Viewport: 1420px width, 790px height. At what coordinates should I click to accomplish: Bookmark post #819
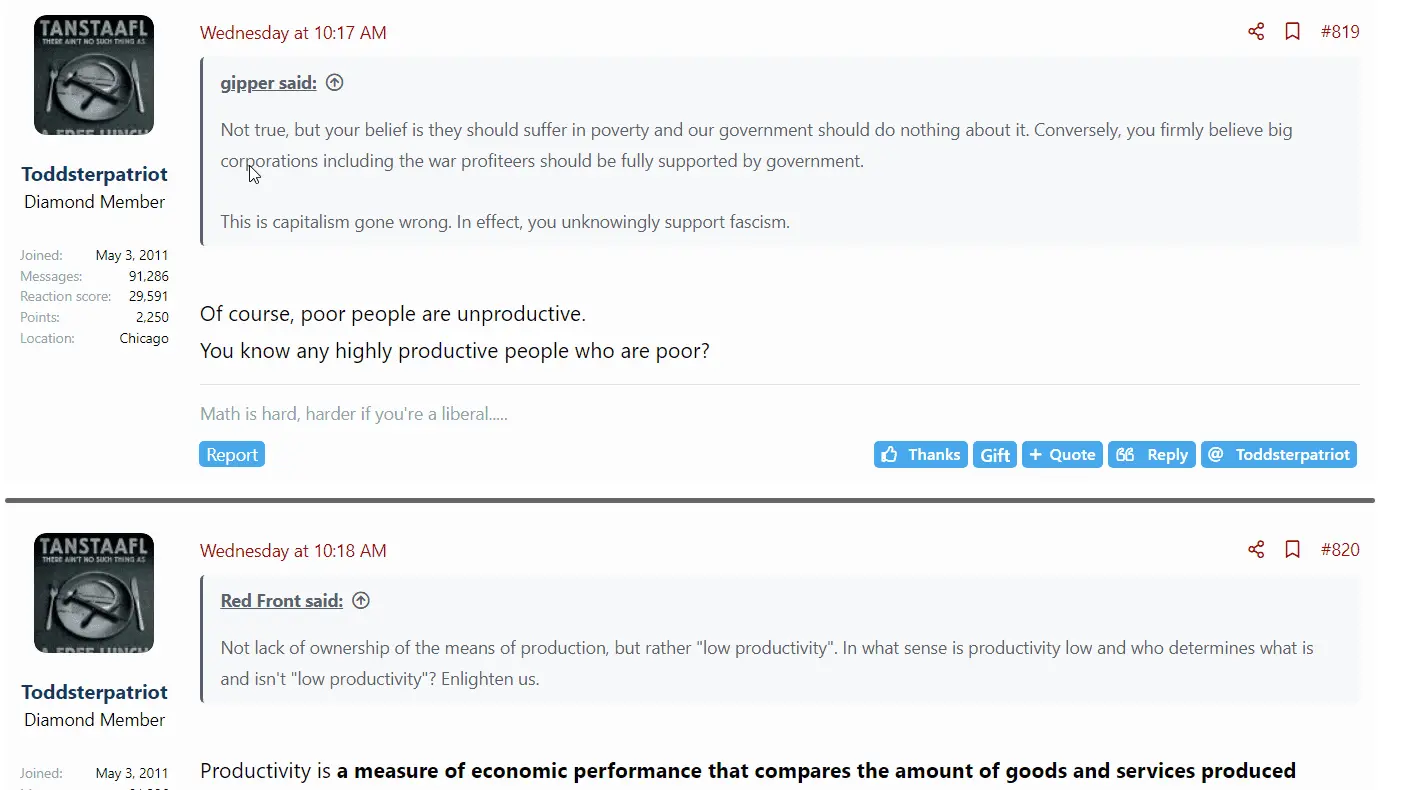[1292, 32]
